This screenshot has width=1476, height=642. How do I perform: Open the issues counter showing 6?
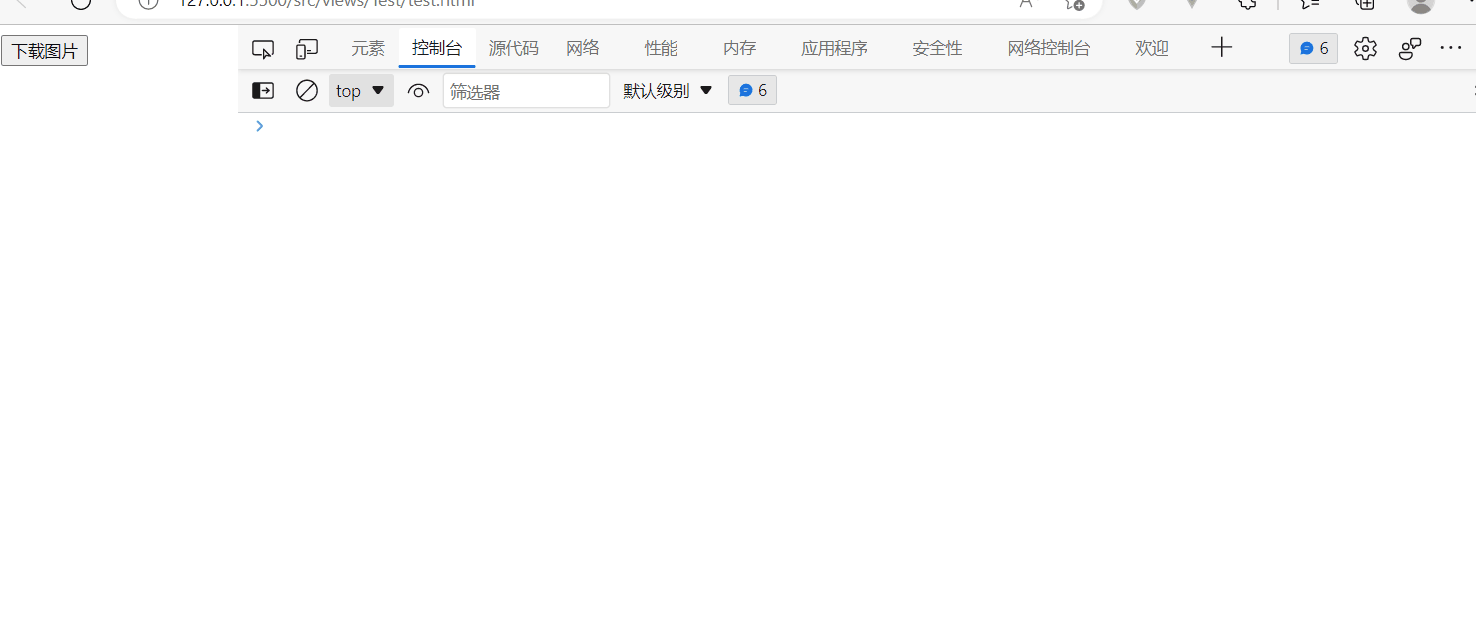(1312, 48)
